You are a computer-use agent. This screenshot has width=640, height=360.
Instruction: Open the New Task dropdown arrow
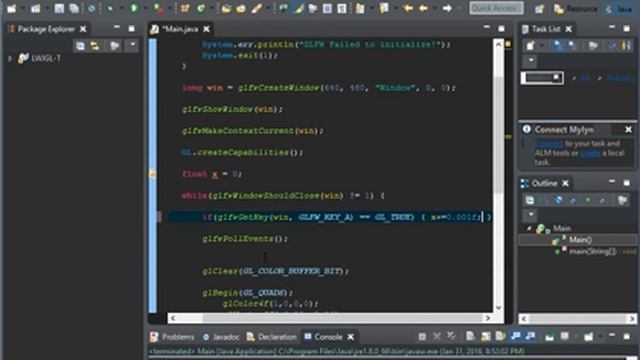point(542,46)
